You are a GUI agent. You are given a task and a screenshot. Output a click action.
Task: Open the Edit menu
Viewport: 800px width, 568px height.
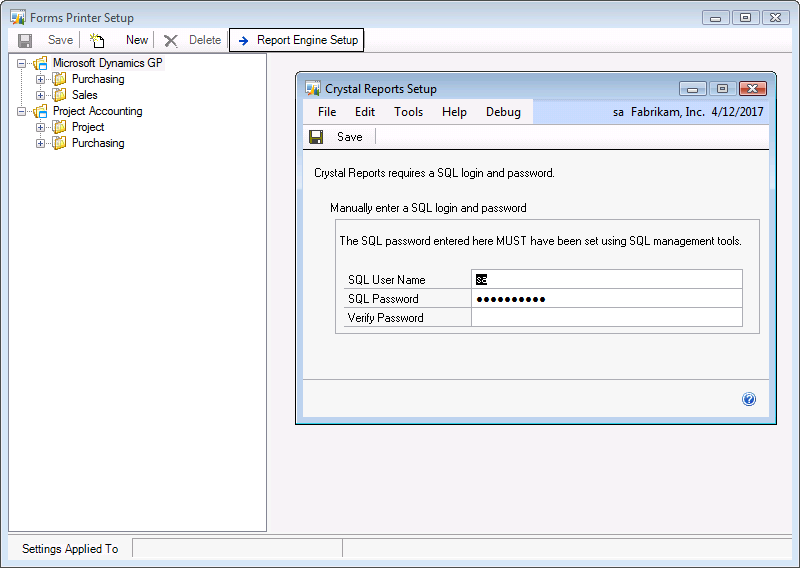(365, 112)
